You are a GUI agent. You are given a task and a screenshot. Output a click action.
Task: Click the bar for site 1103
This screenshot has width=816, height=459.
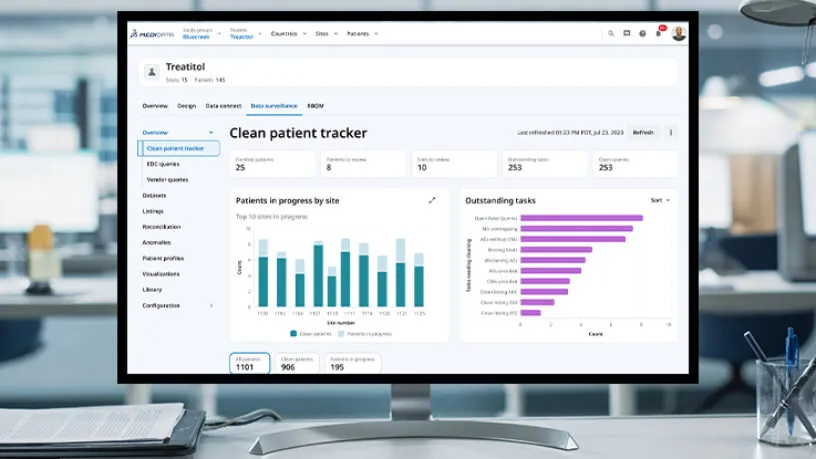pyautogui.click(x=317, y=274)
